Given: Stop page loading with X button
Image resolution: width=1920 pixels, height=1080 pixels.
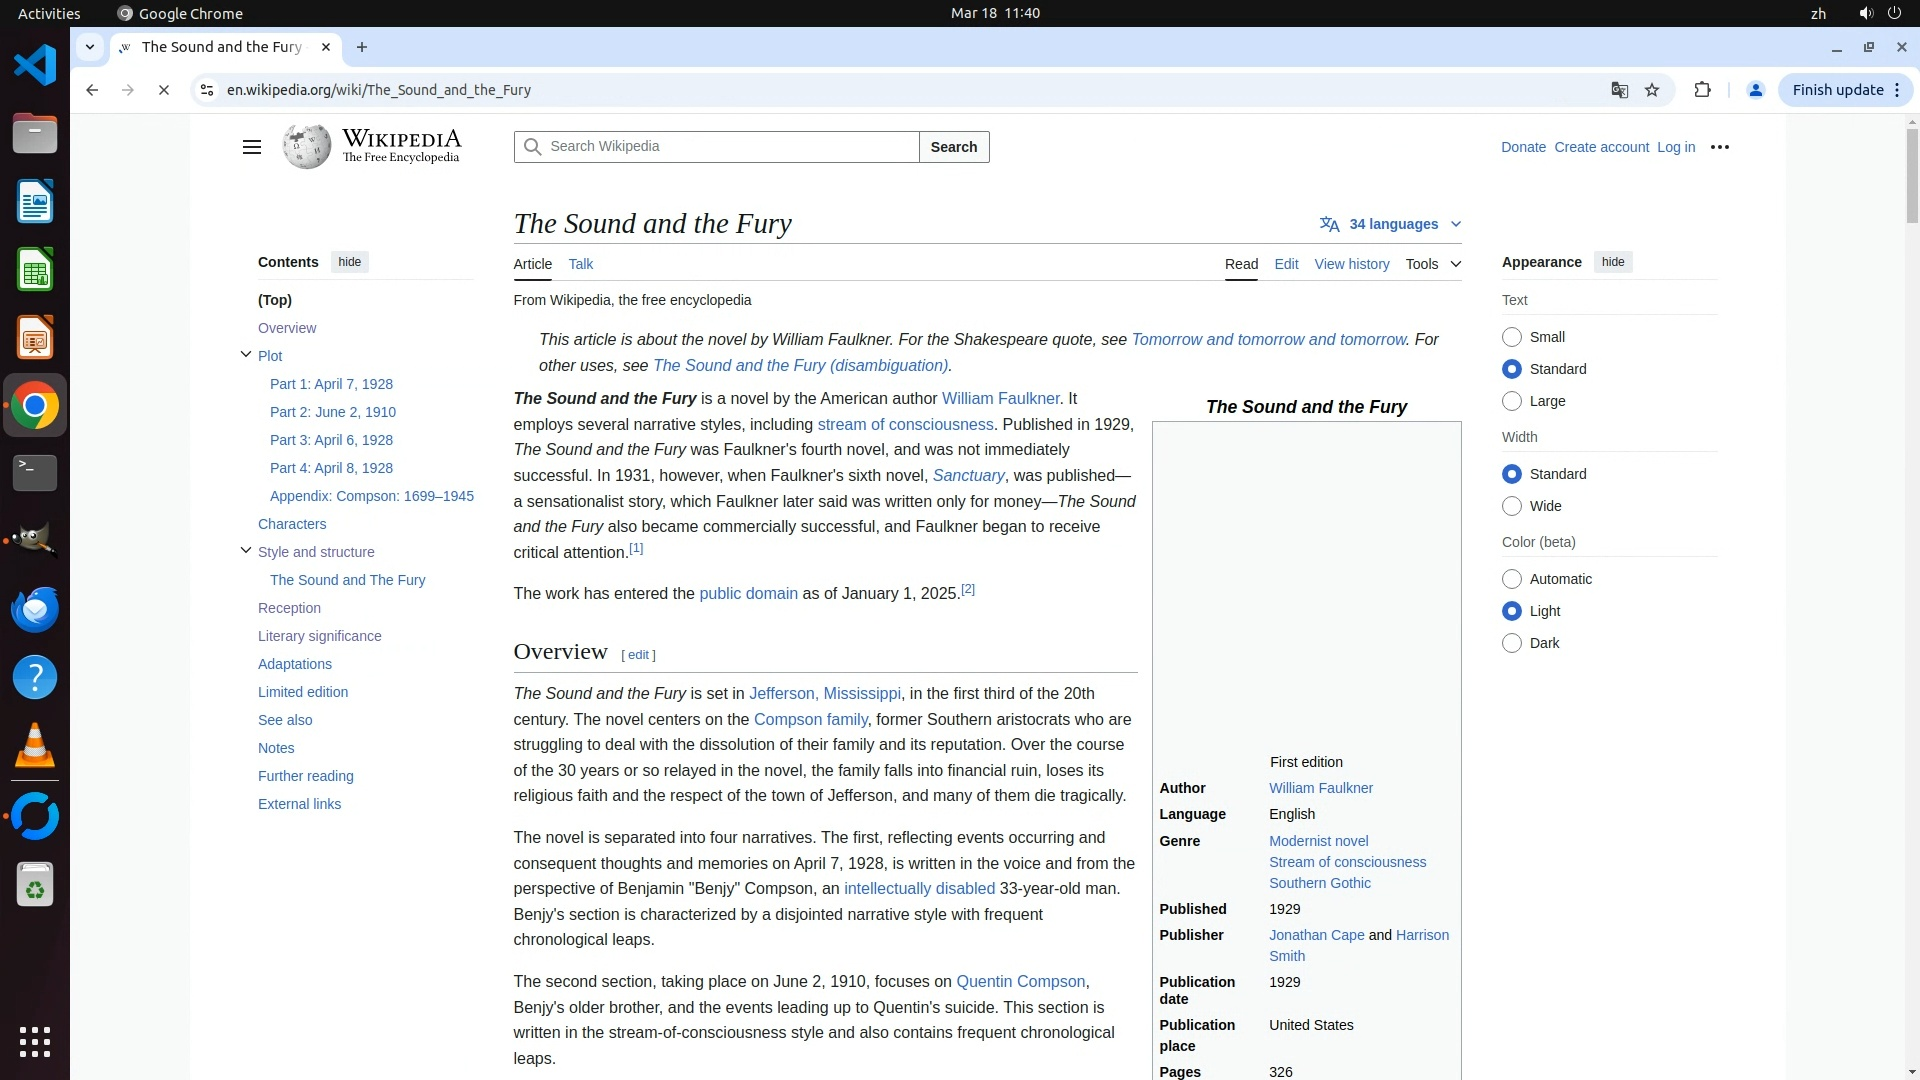Looking at the screenshot, I should 164,90.
